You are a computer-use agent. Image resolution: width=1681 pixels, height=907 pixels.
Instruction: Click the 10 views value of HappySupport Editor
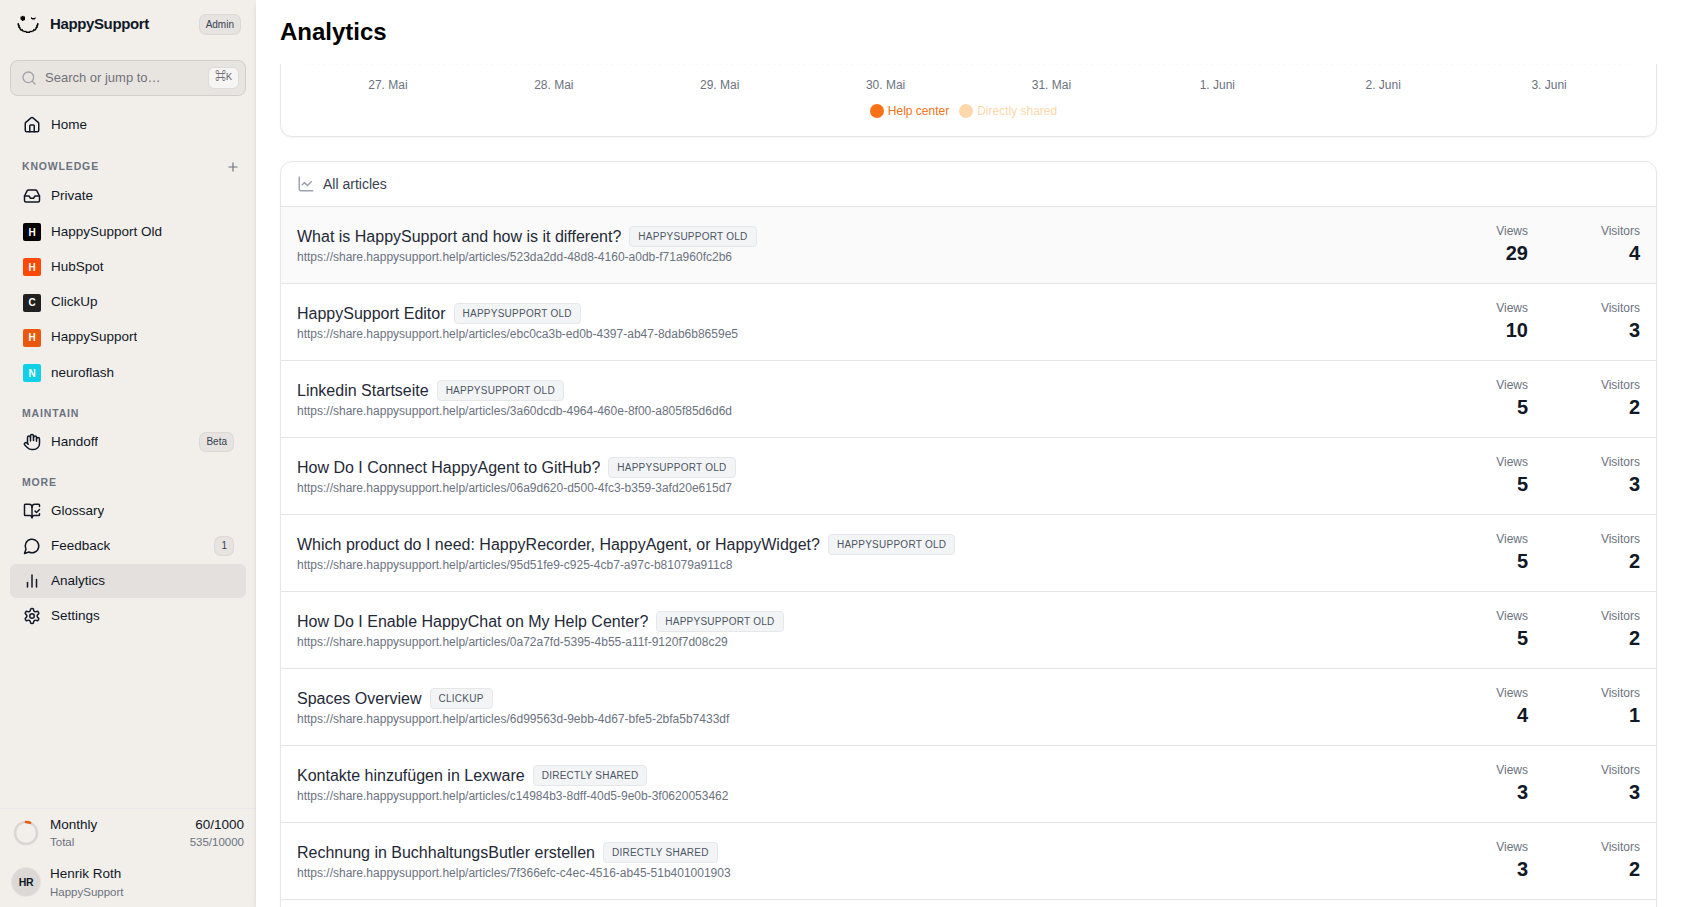1516,331
